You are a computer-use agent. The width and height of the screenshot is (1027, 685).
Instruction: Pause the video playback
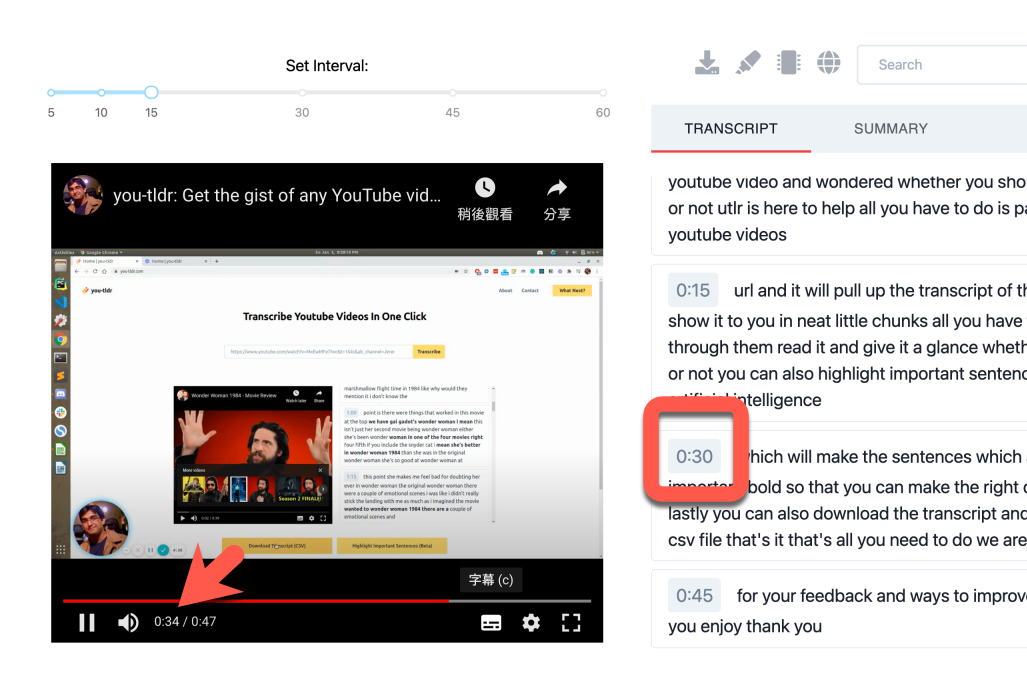[87, 622]
